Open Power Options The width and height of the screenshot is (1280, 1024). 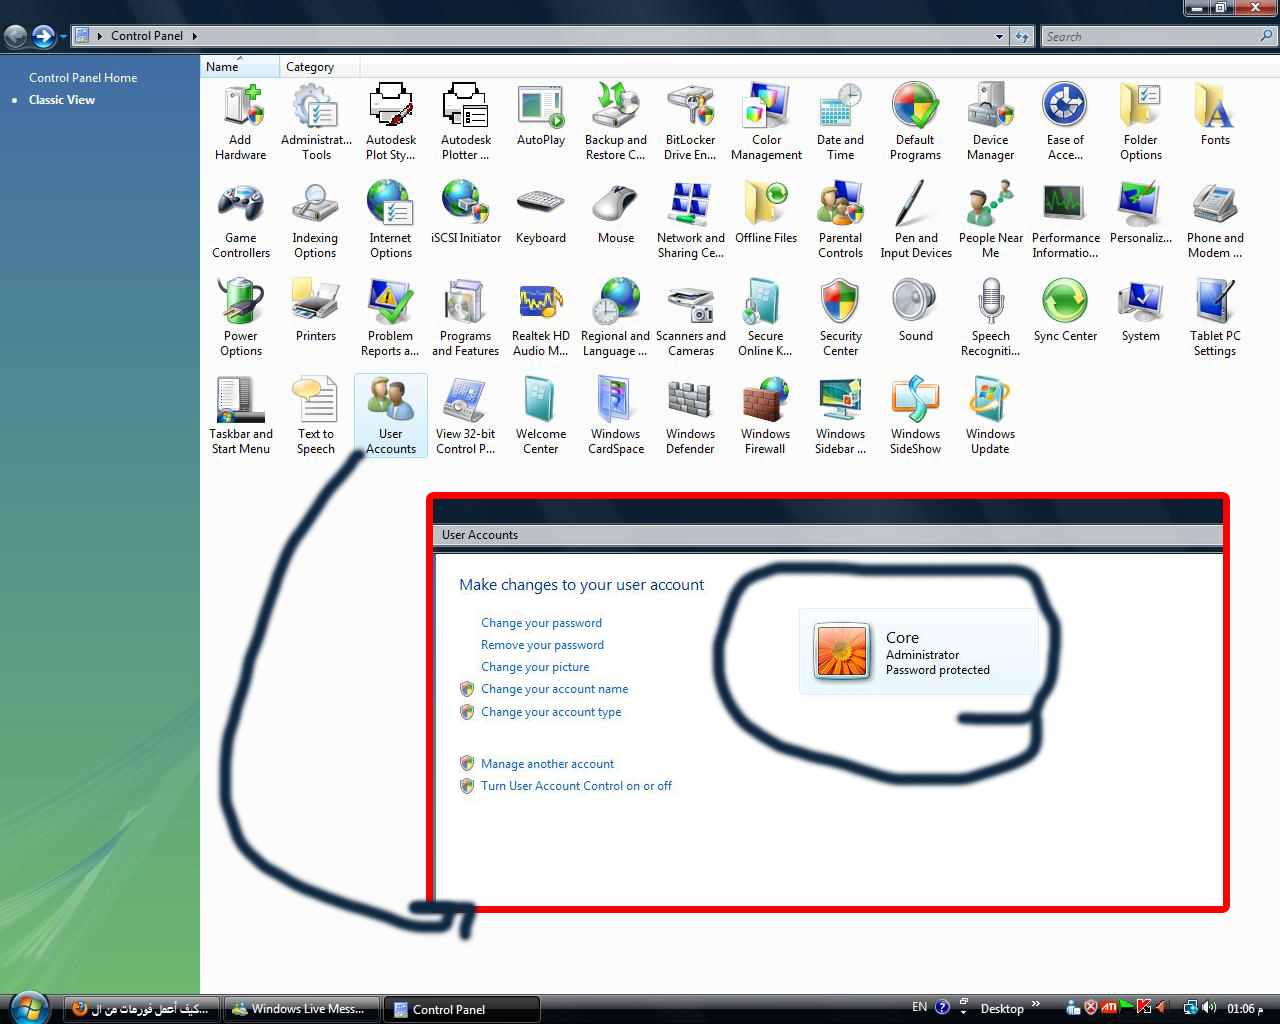coord(241,318)
